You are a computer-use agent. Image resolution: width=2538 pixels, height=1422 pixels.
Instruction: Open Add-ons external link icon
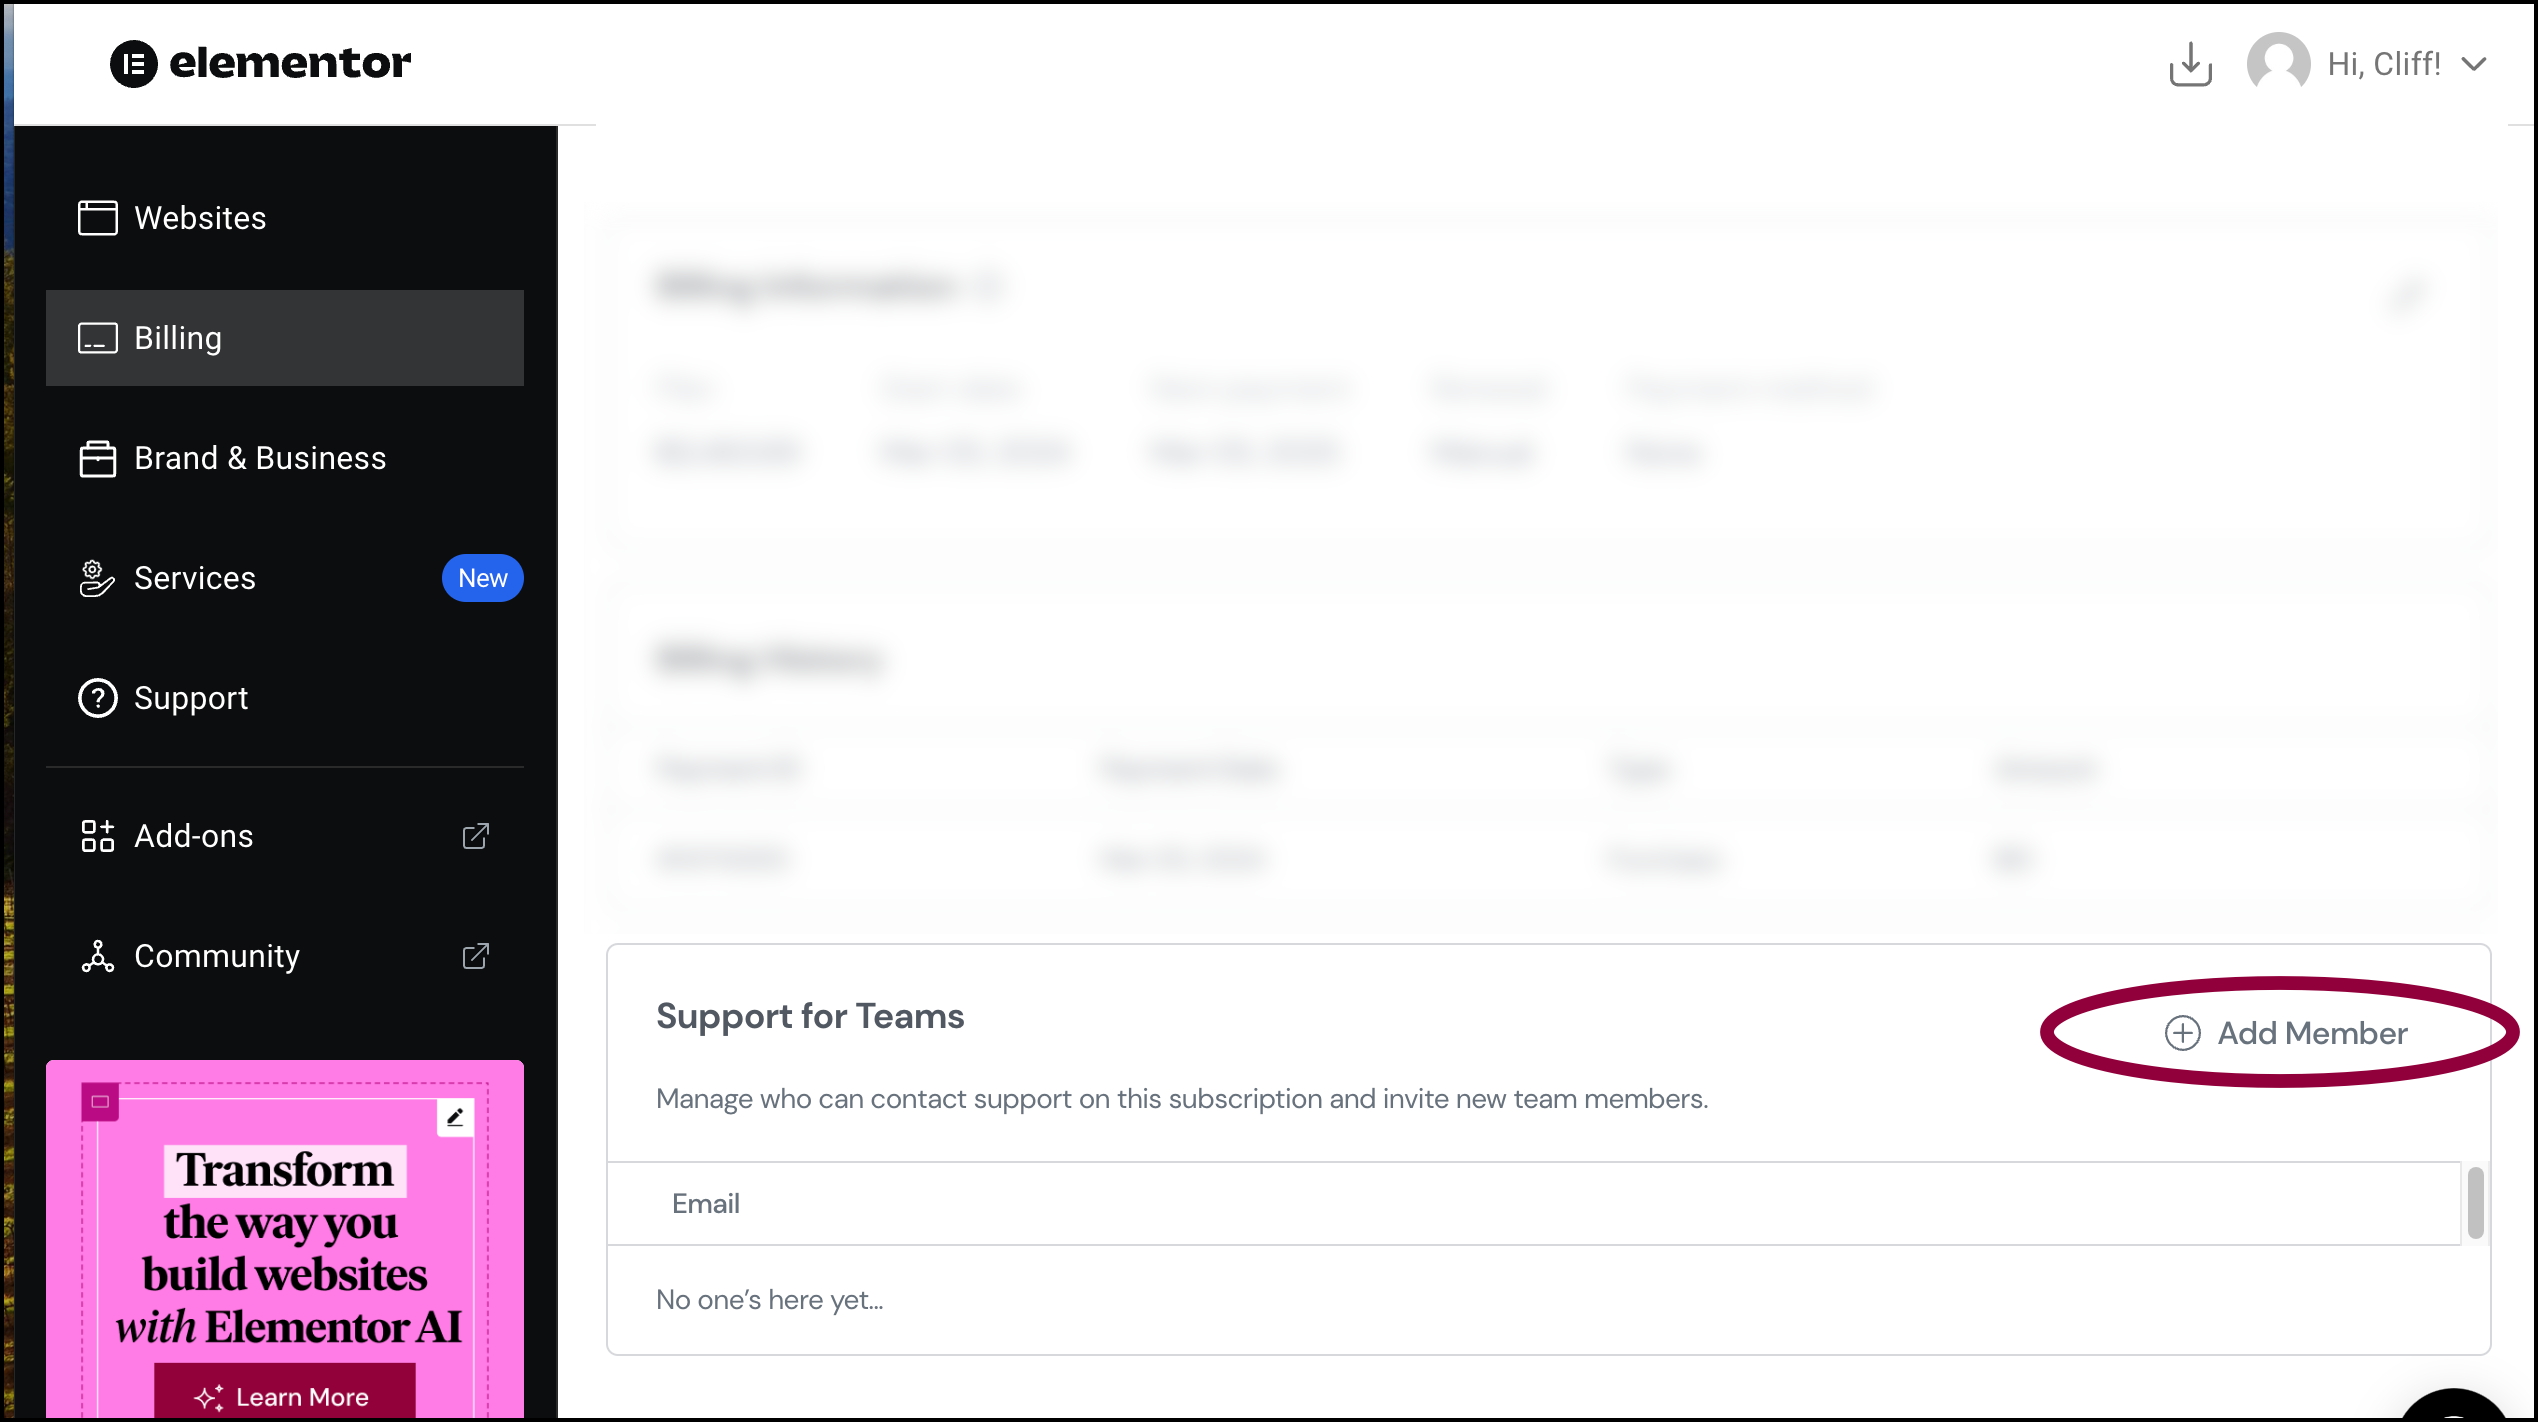pos(476,836)
